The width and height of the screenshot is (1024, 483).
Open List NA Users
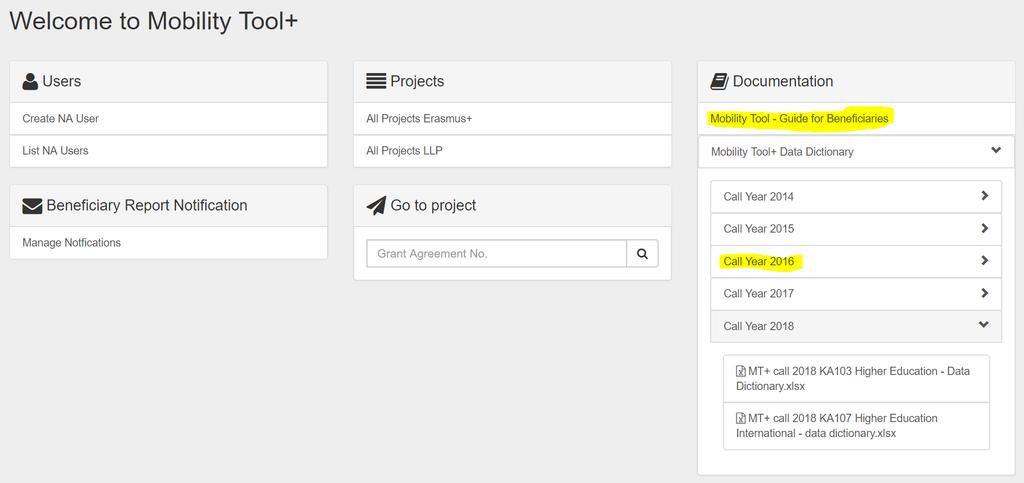55,151
